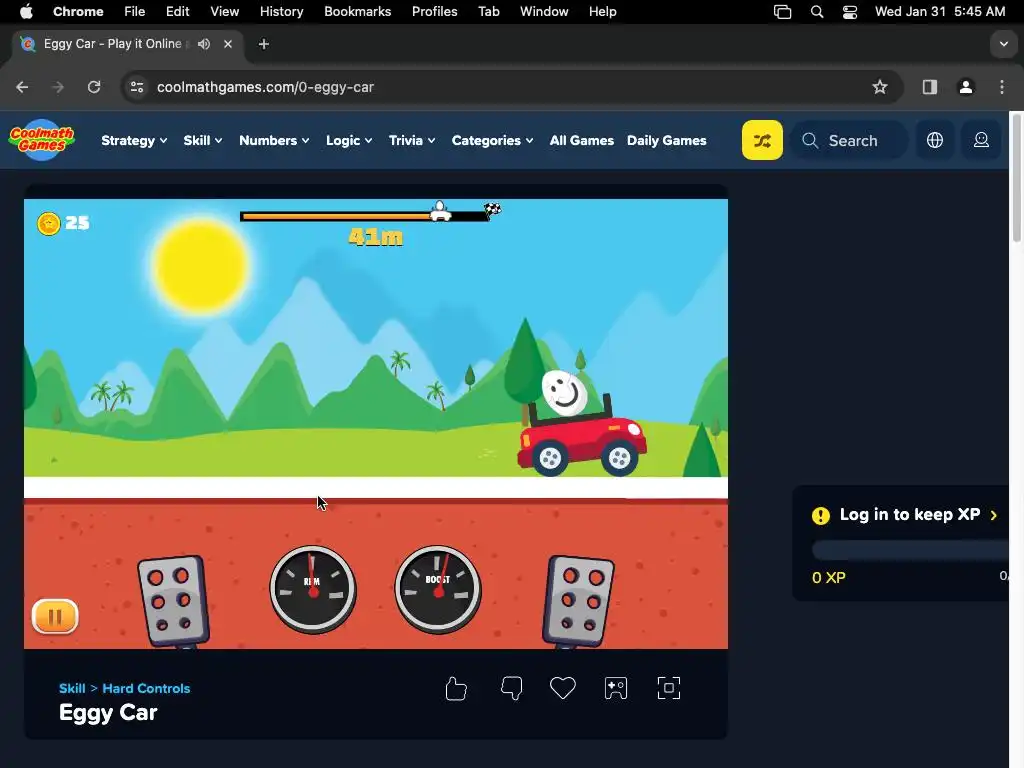Screen dimensions: 1024x768
Task: Open a new browser tab
Action: pos(264,44)
